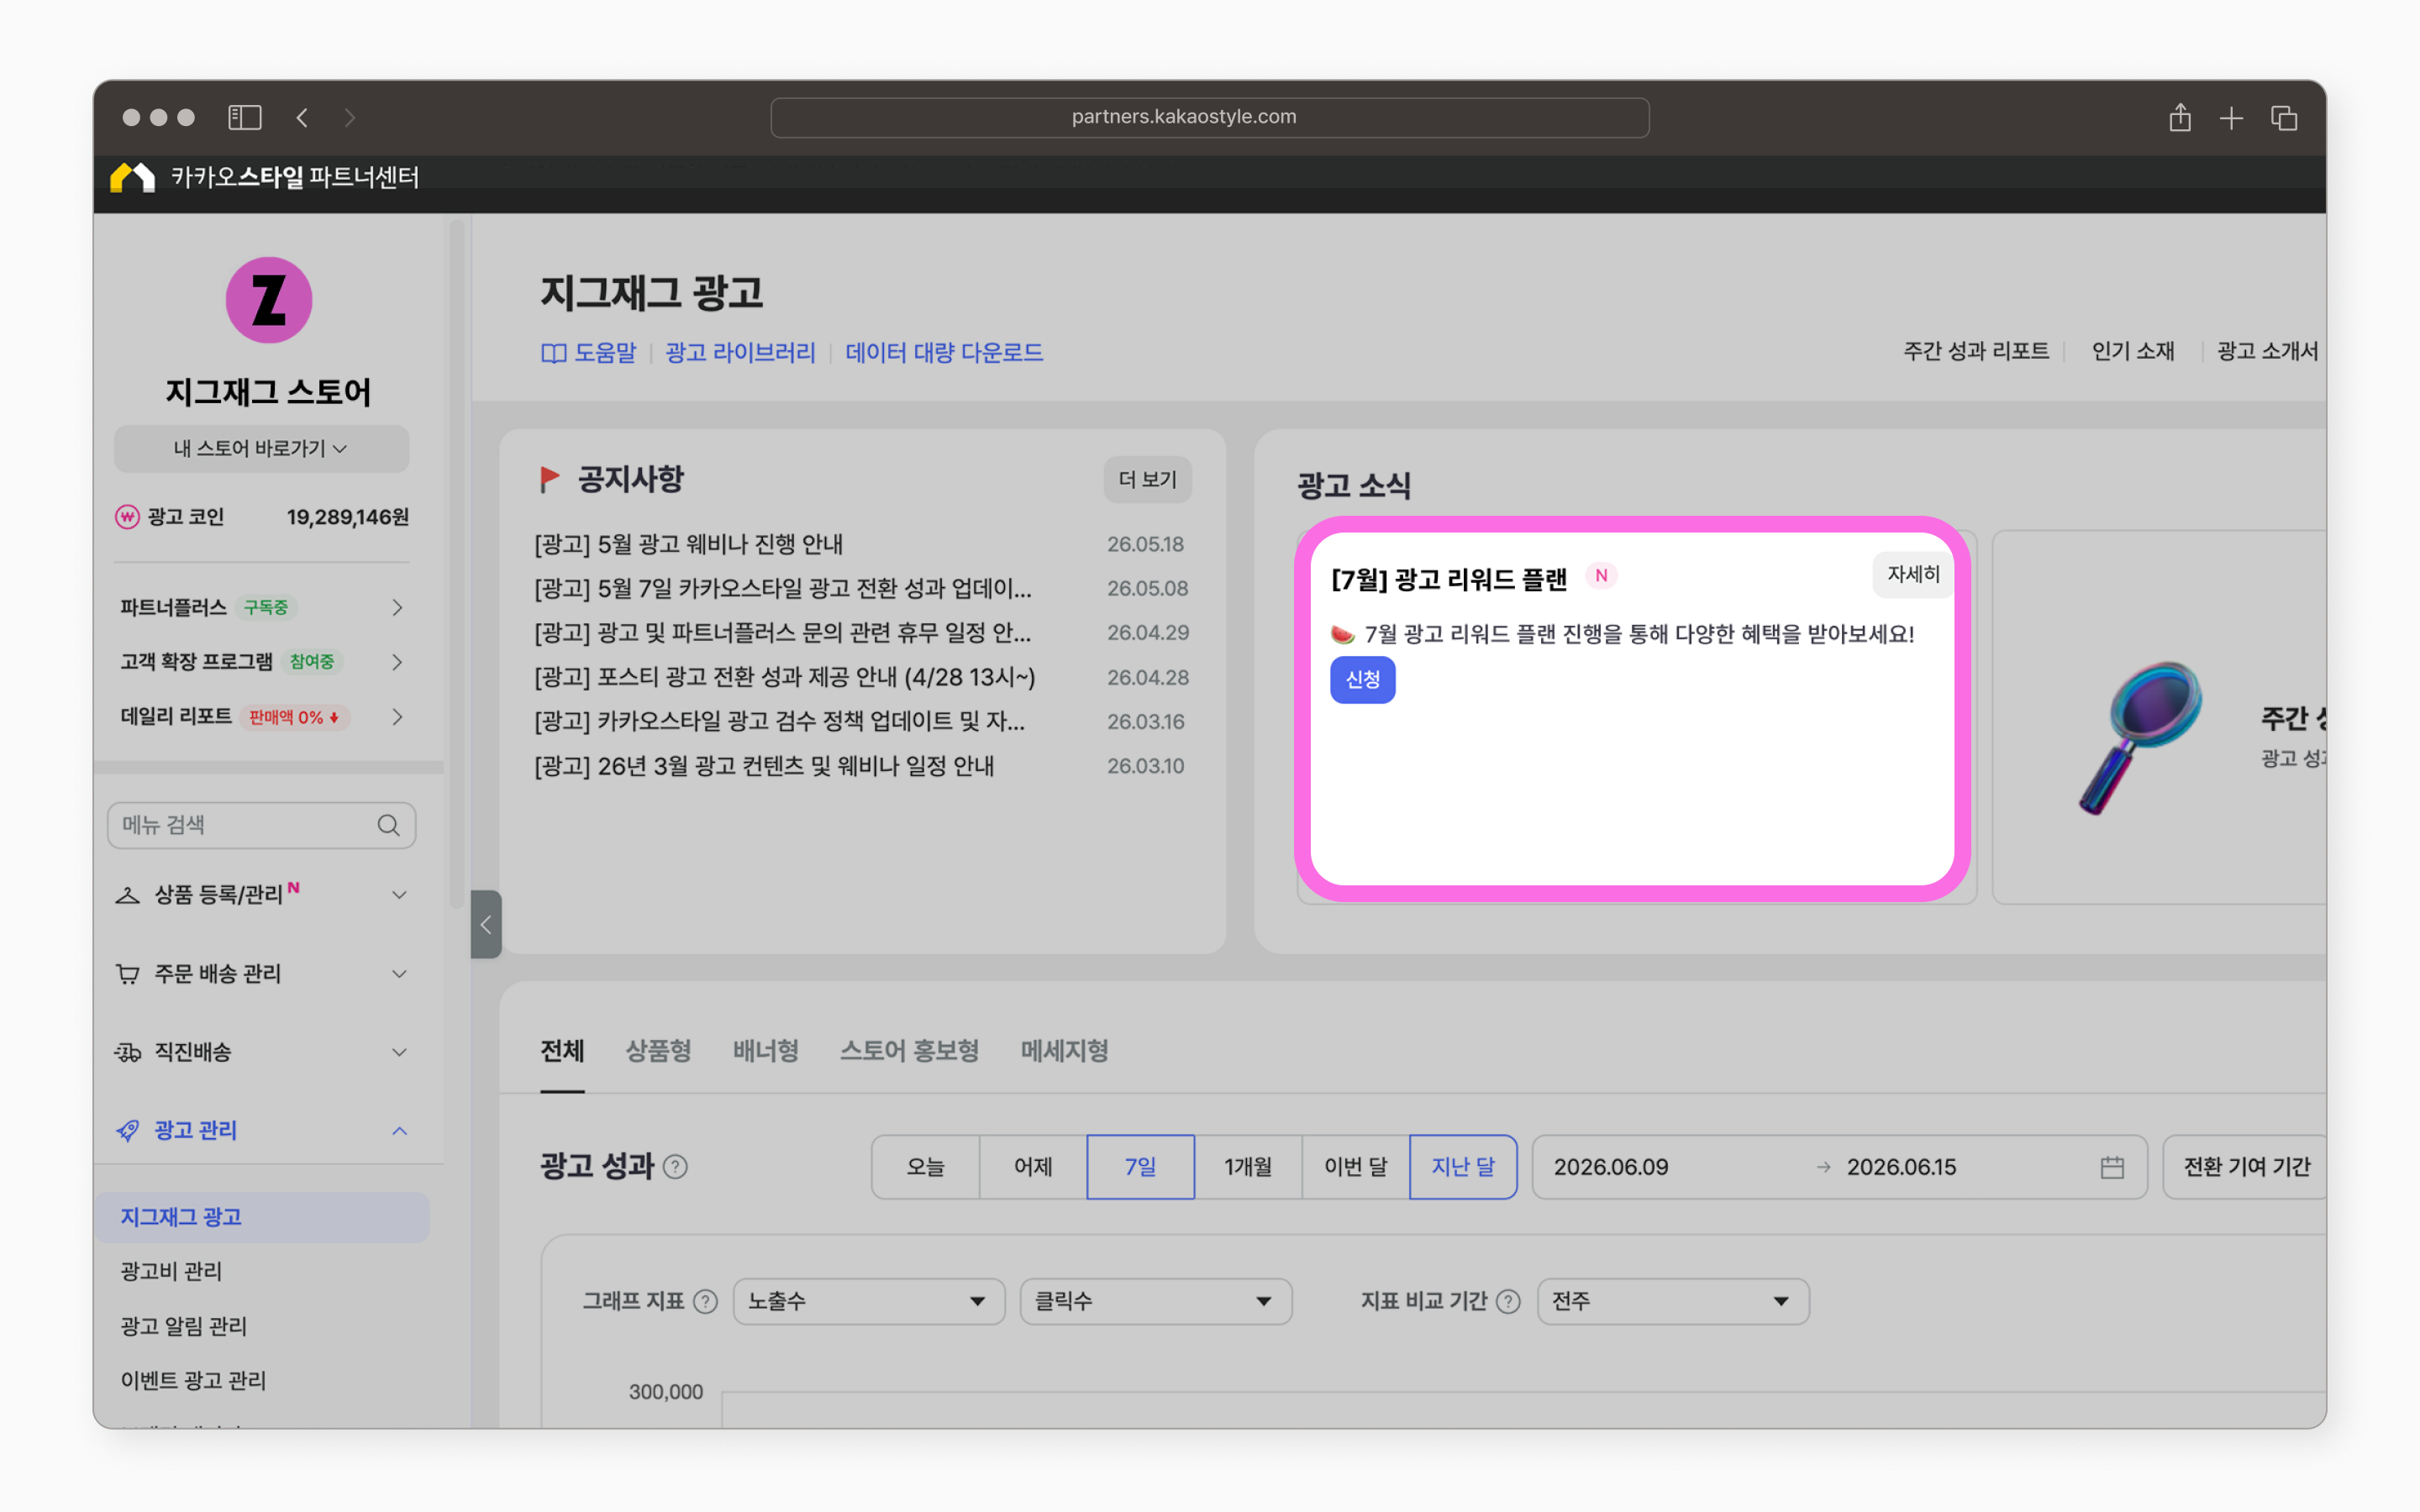Go back with the browser back arrow
2420x1512 pixels.
coord(302,118)
